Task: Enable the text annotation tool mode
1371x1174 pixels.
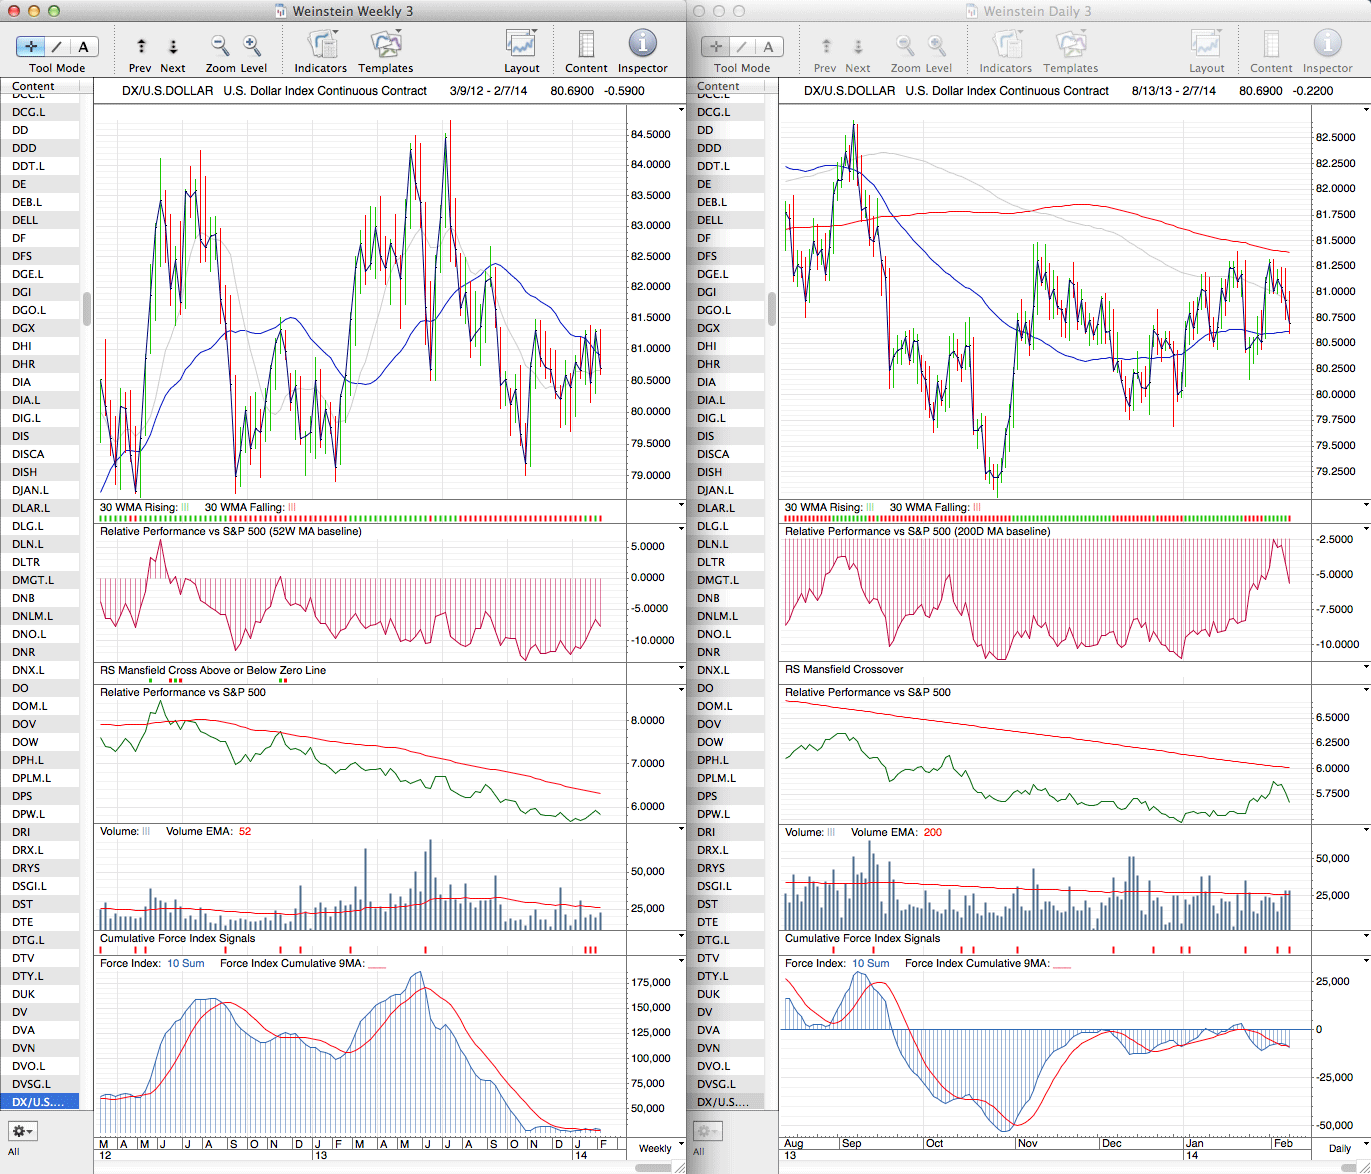Action: [x=83, y=46]
